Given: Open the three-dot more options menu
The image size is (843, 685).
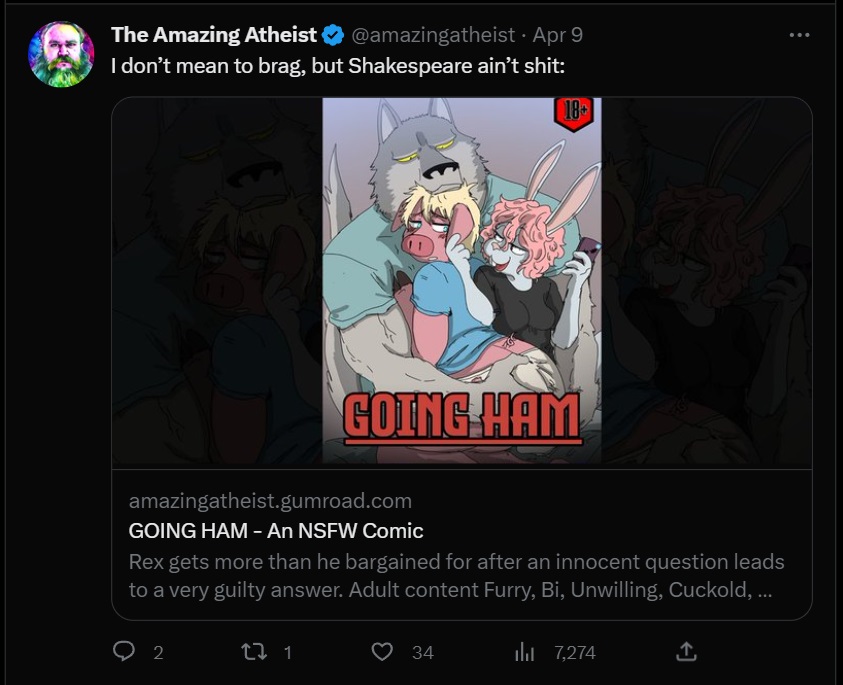Looking at the screenshot, I should (x=799, y=35).
